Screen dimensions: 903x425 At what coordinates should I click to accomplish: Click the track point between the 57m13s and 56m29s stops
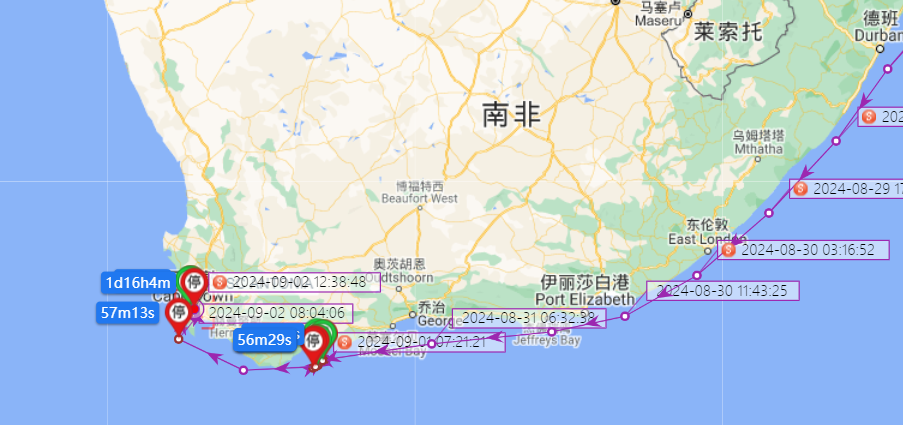pyautogui.click(x=243, y=370)
